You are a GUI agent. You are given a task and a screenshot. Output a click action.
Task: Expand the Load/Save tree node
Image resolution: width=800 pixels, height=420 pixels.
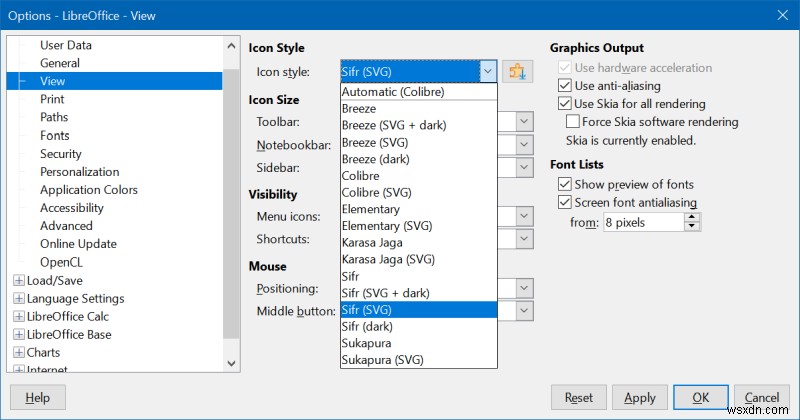coord(18,280)
